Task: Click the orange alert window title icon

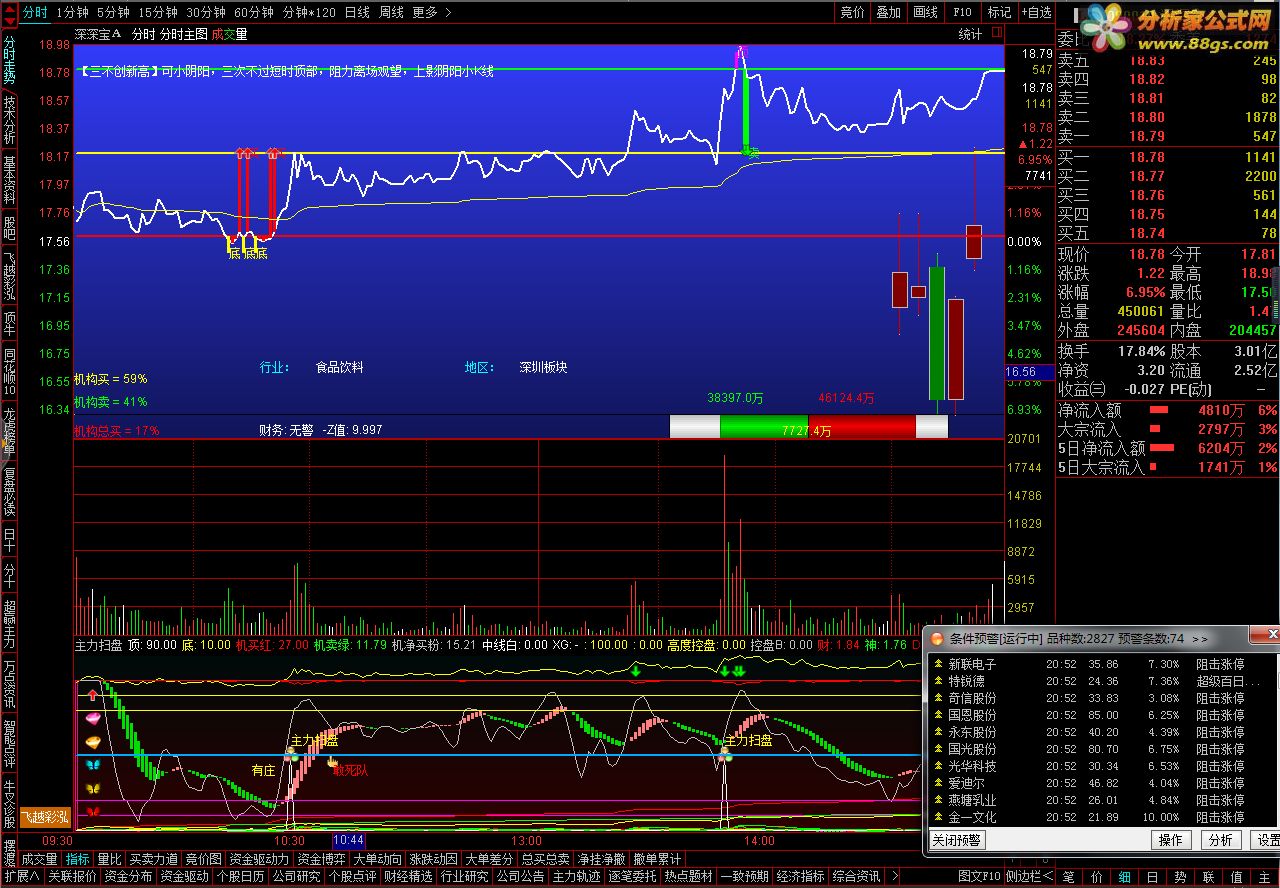Action: click(937, 637)
